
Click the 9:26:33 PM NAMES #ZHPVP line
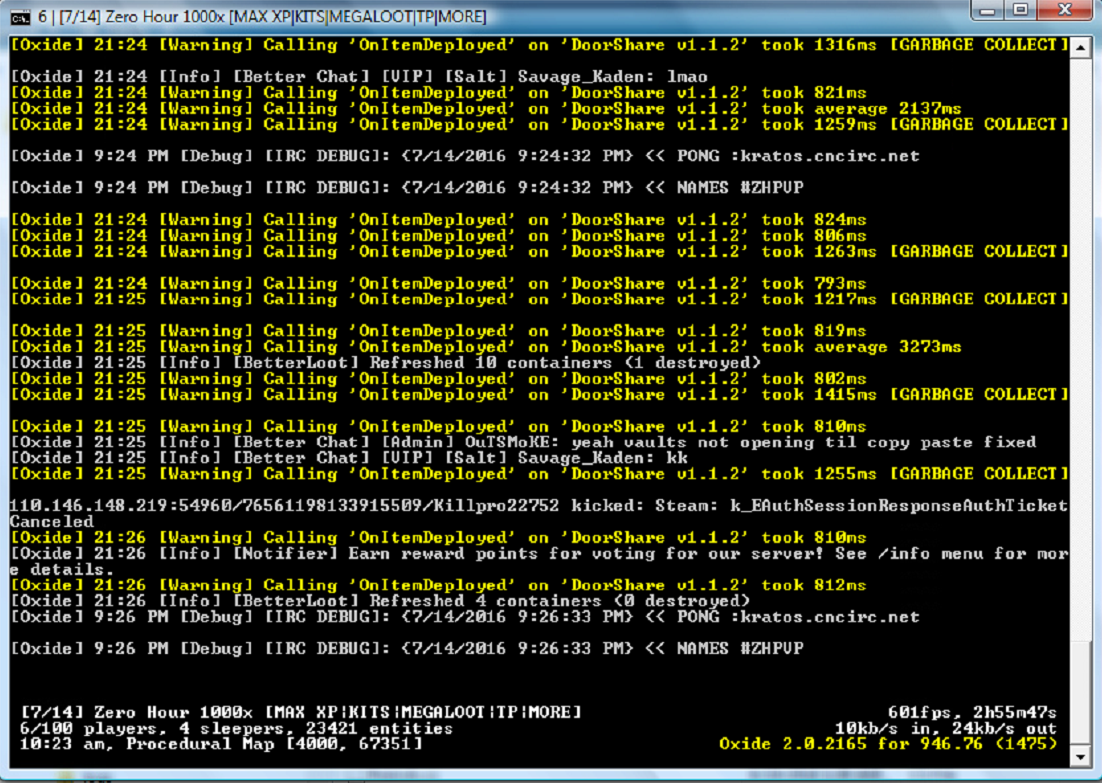(x=407, y=649)
